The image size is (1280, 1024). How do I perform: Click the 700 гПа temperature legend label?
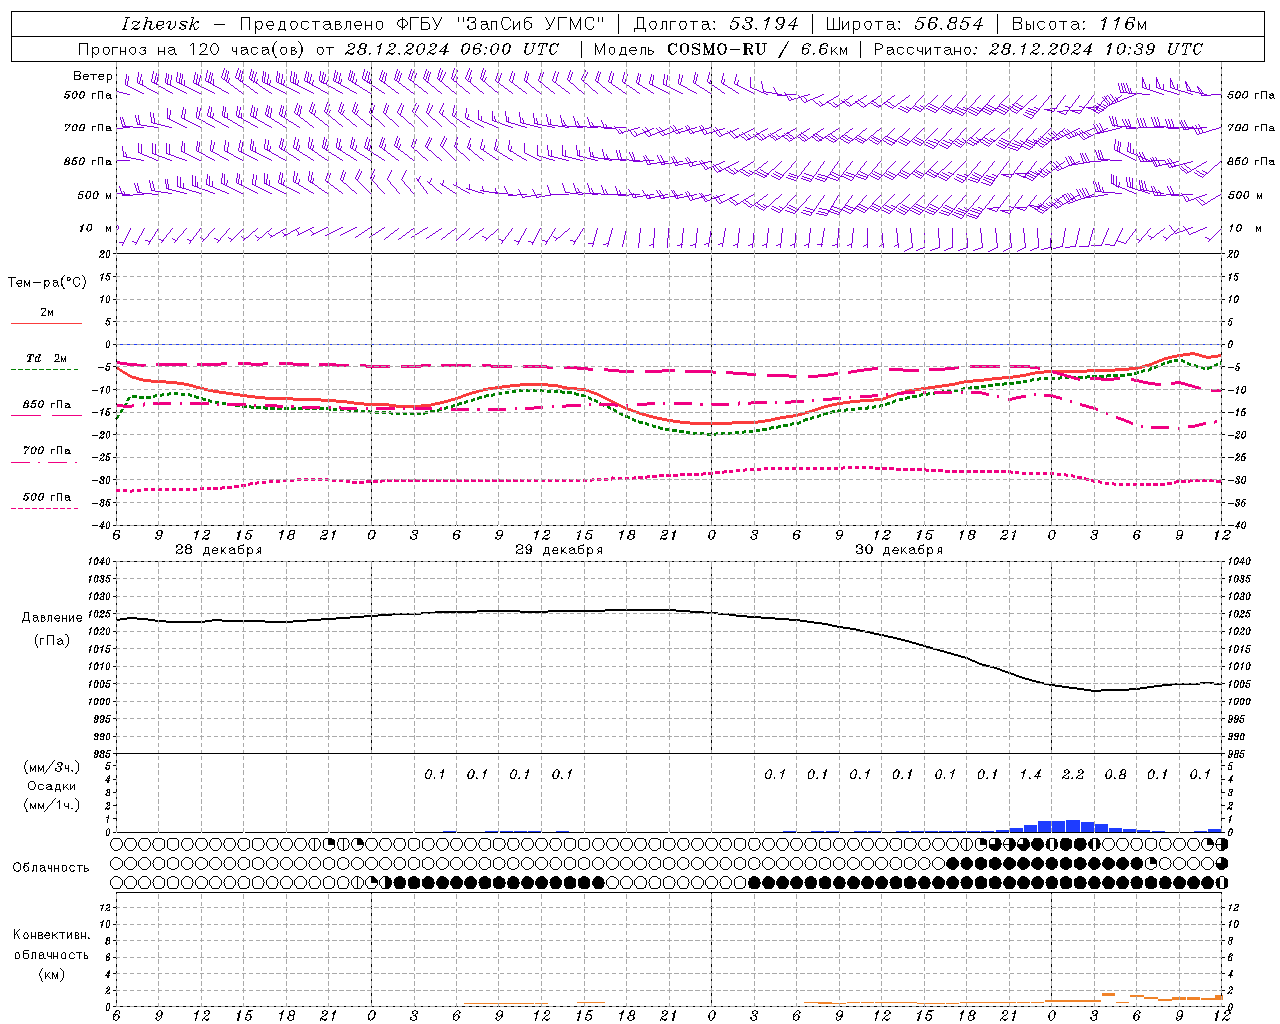click(47, 451)
